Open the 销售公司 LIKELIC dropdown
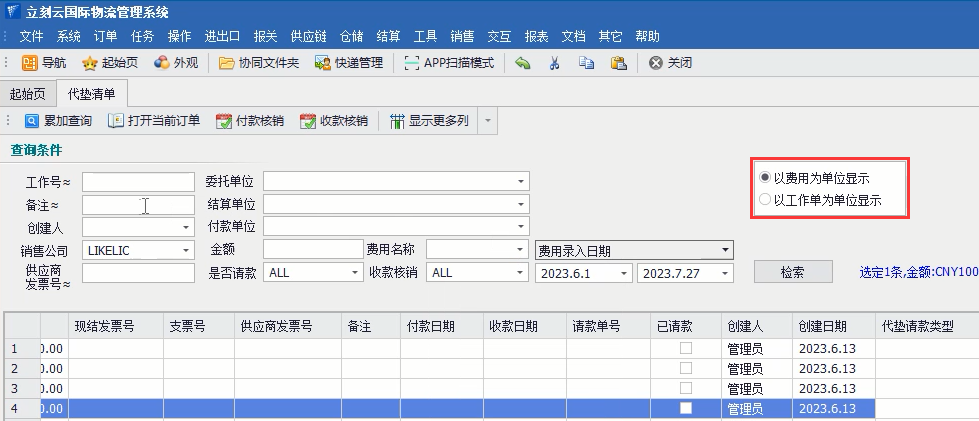The width and height of the screenshot is (979, 421). pyautogui.click(x=185, y=250)
